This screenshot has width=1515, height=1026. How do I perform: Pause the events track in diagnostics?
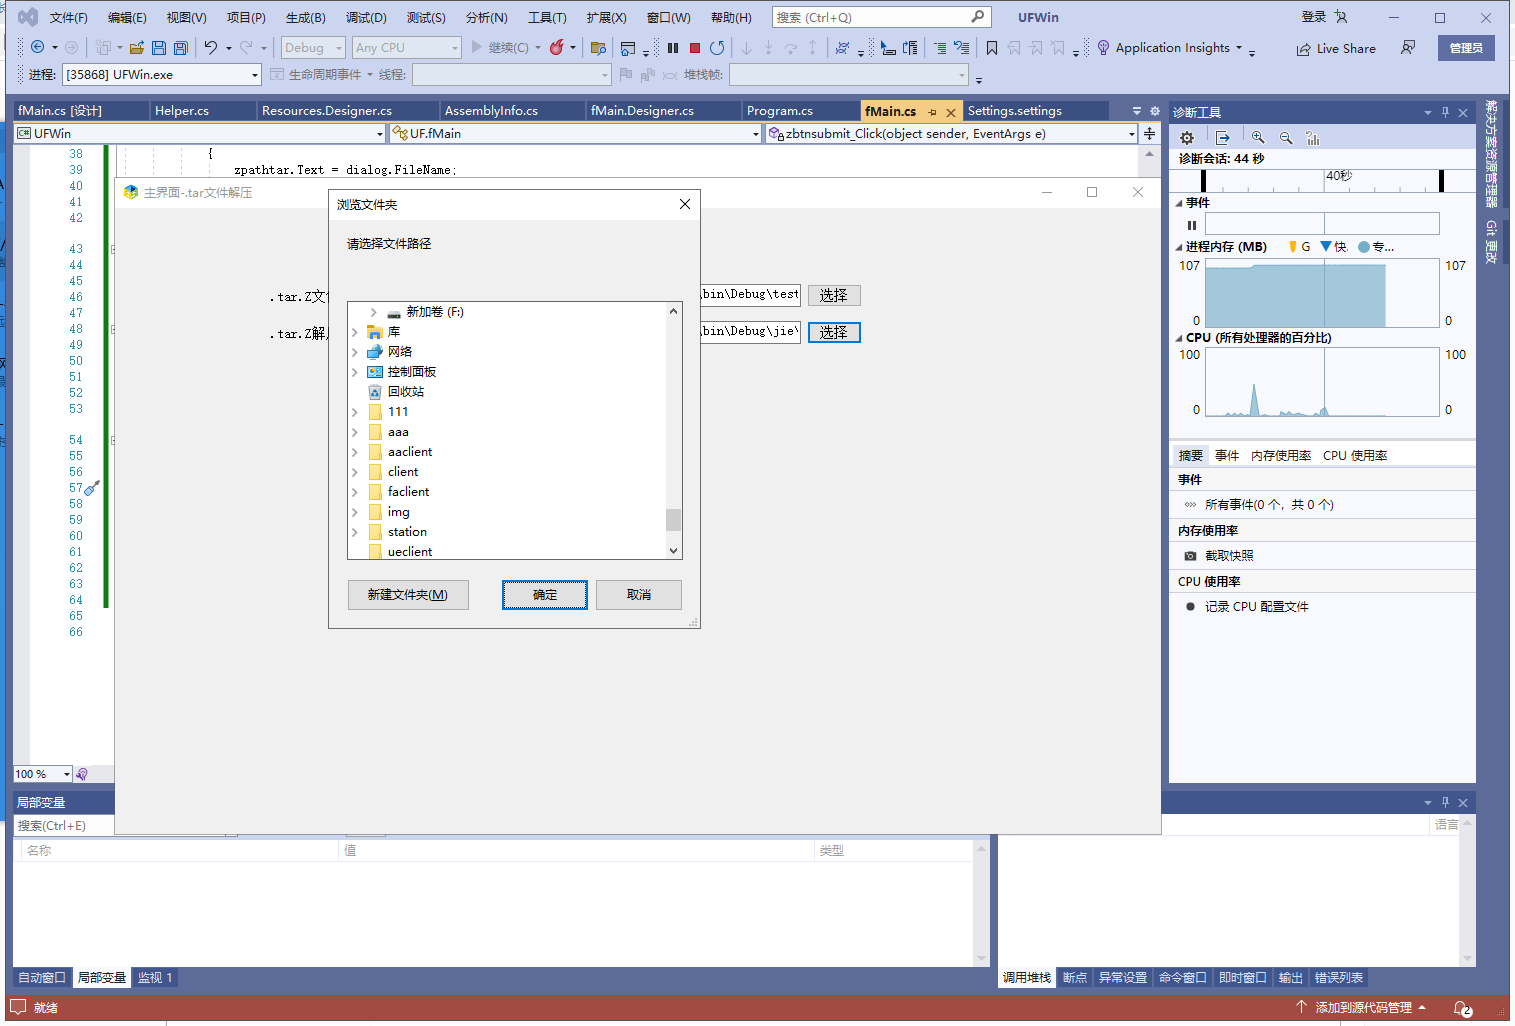pos(1192,225)
